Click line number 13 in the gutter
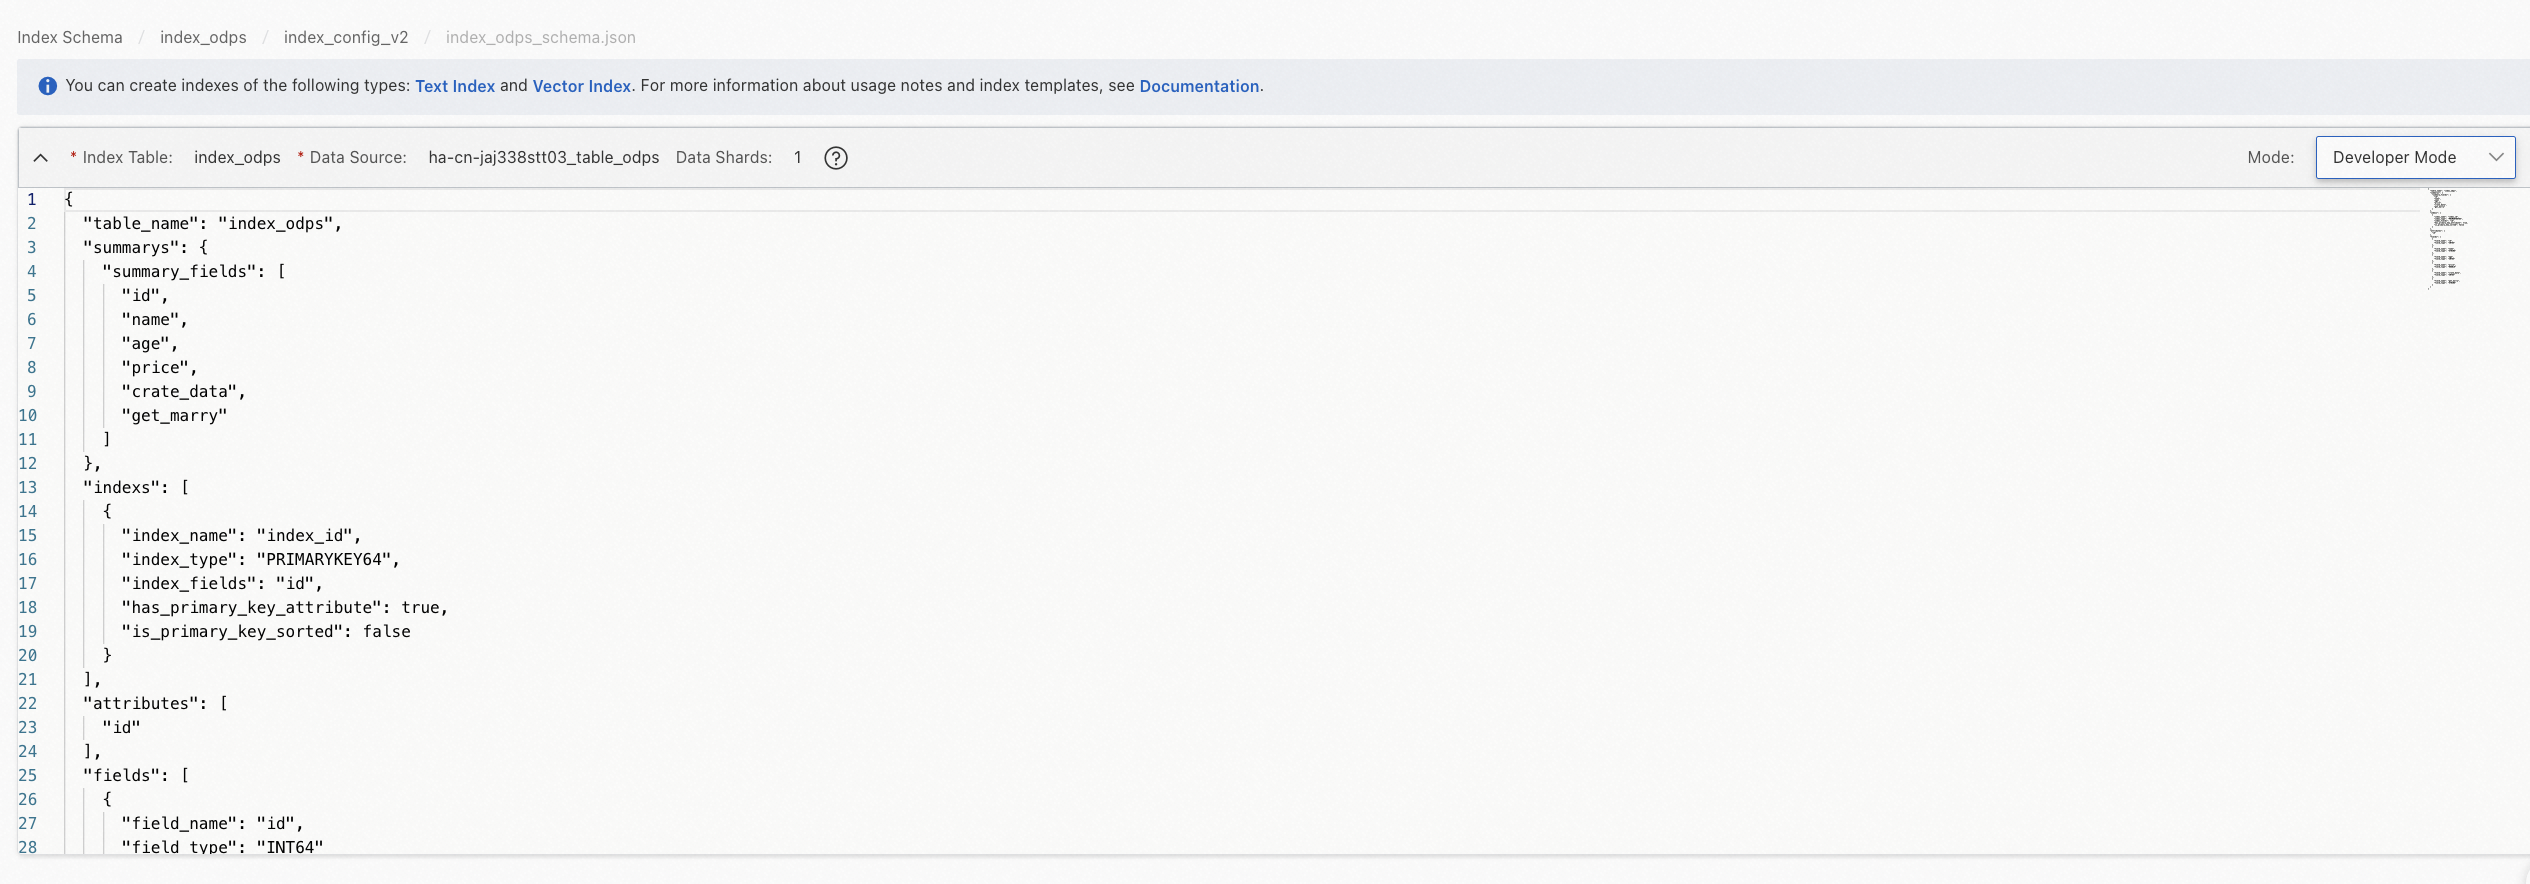The height and width of the screenshot is (884, 2530). click(28, 487)
